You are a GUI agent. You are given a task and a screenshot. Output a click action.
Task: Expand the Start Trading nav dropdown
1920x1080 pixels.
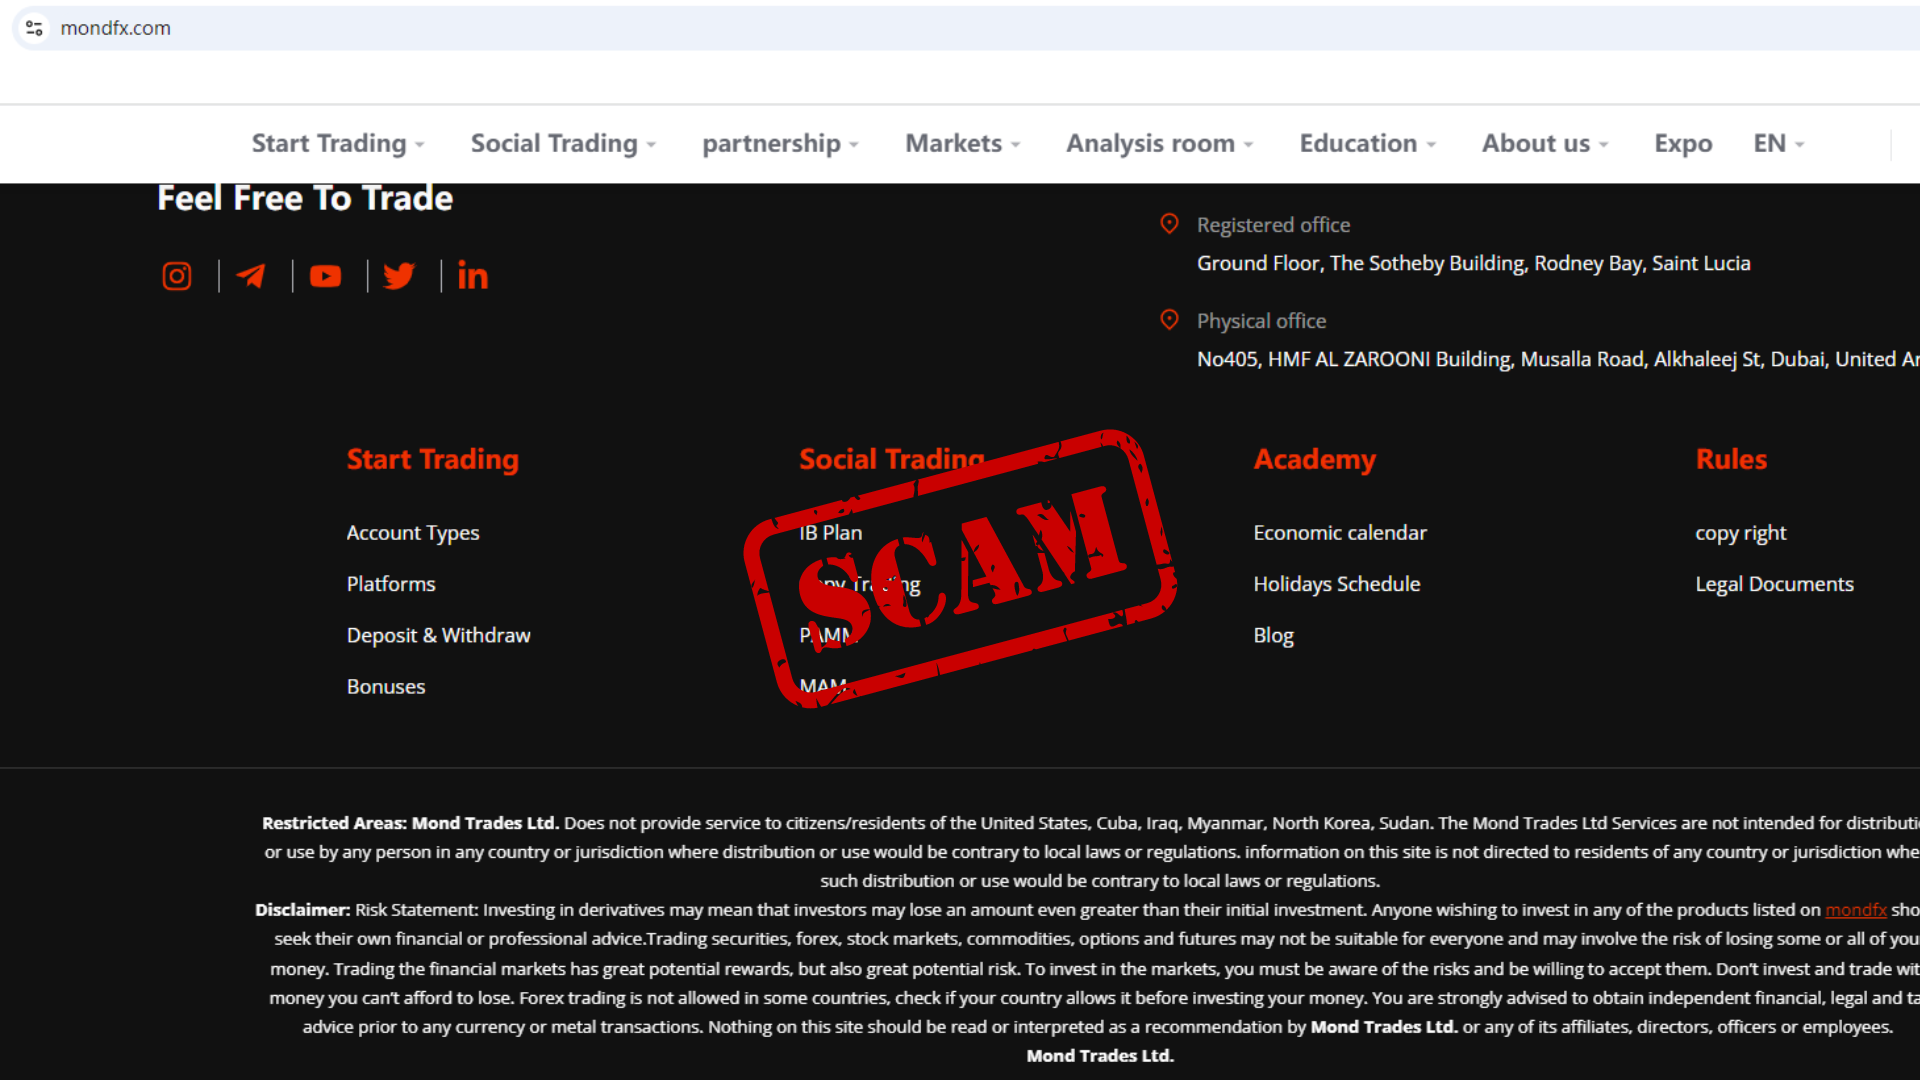(338, 144)
